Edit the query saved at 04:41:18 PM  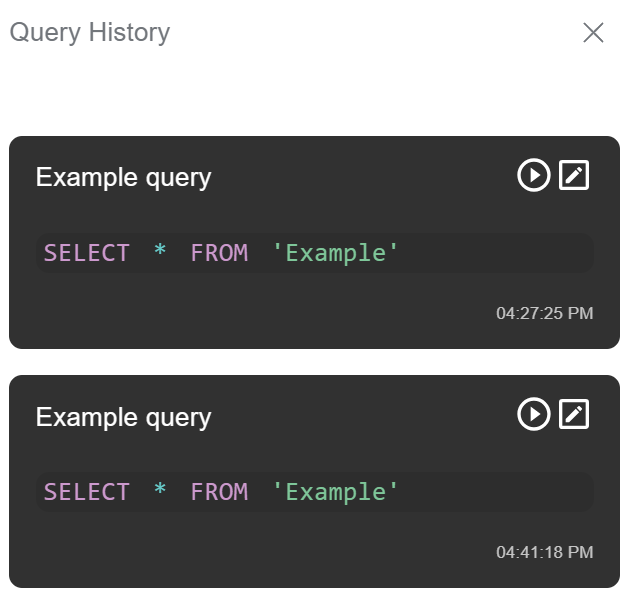coord(574,414)
